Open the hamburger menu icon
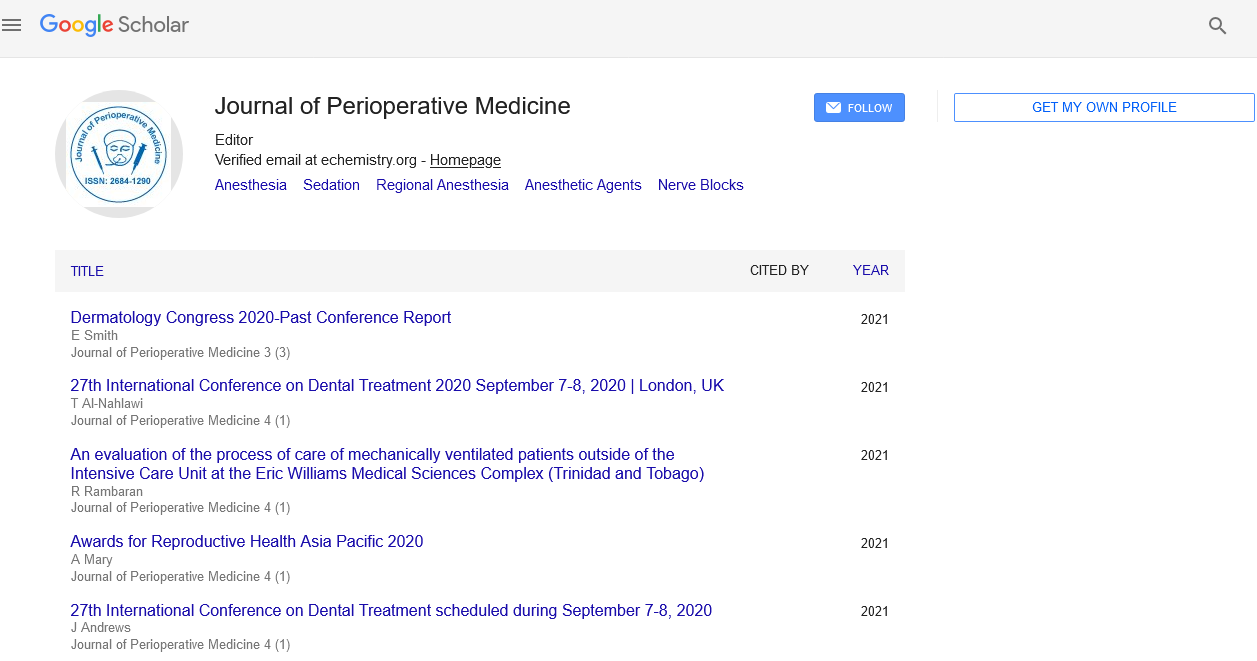 click(12, 26)
